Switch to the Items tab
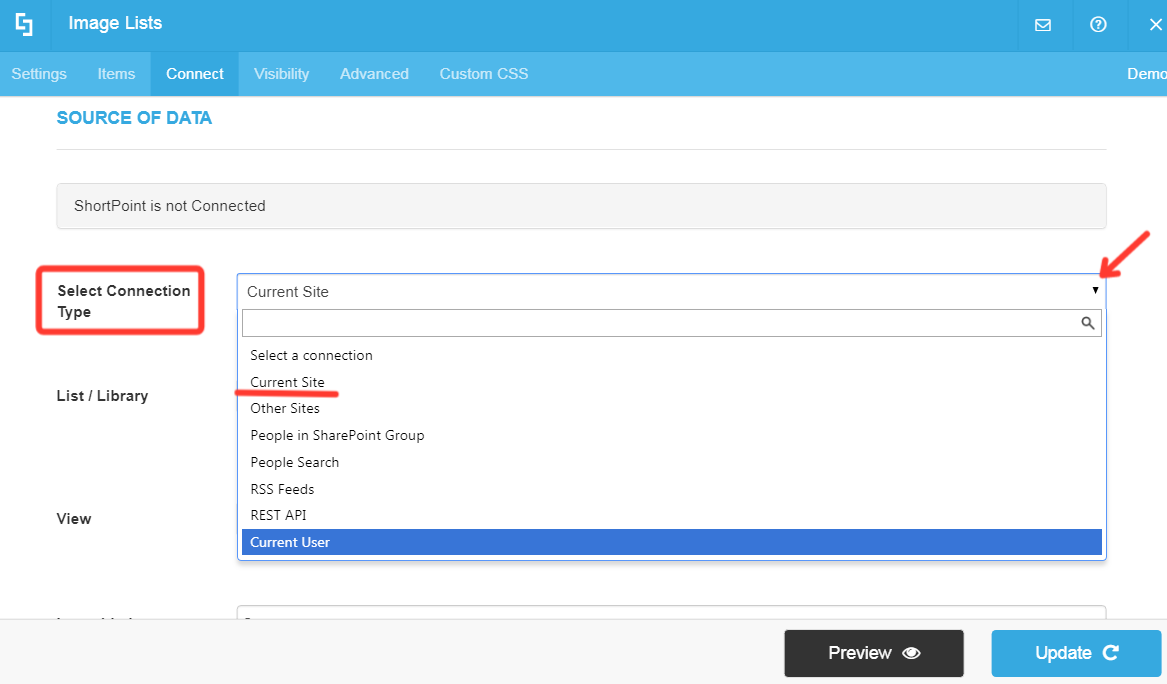The height and width of the screenshot is (684, 1167). click(116, 73)
